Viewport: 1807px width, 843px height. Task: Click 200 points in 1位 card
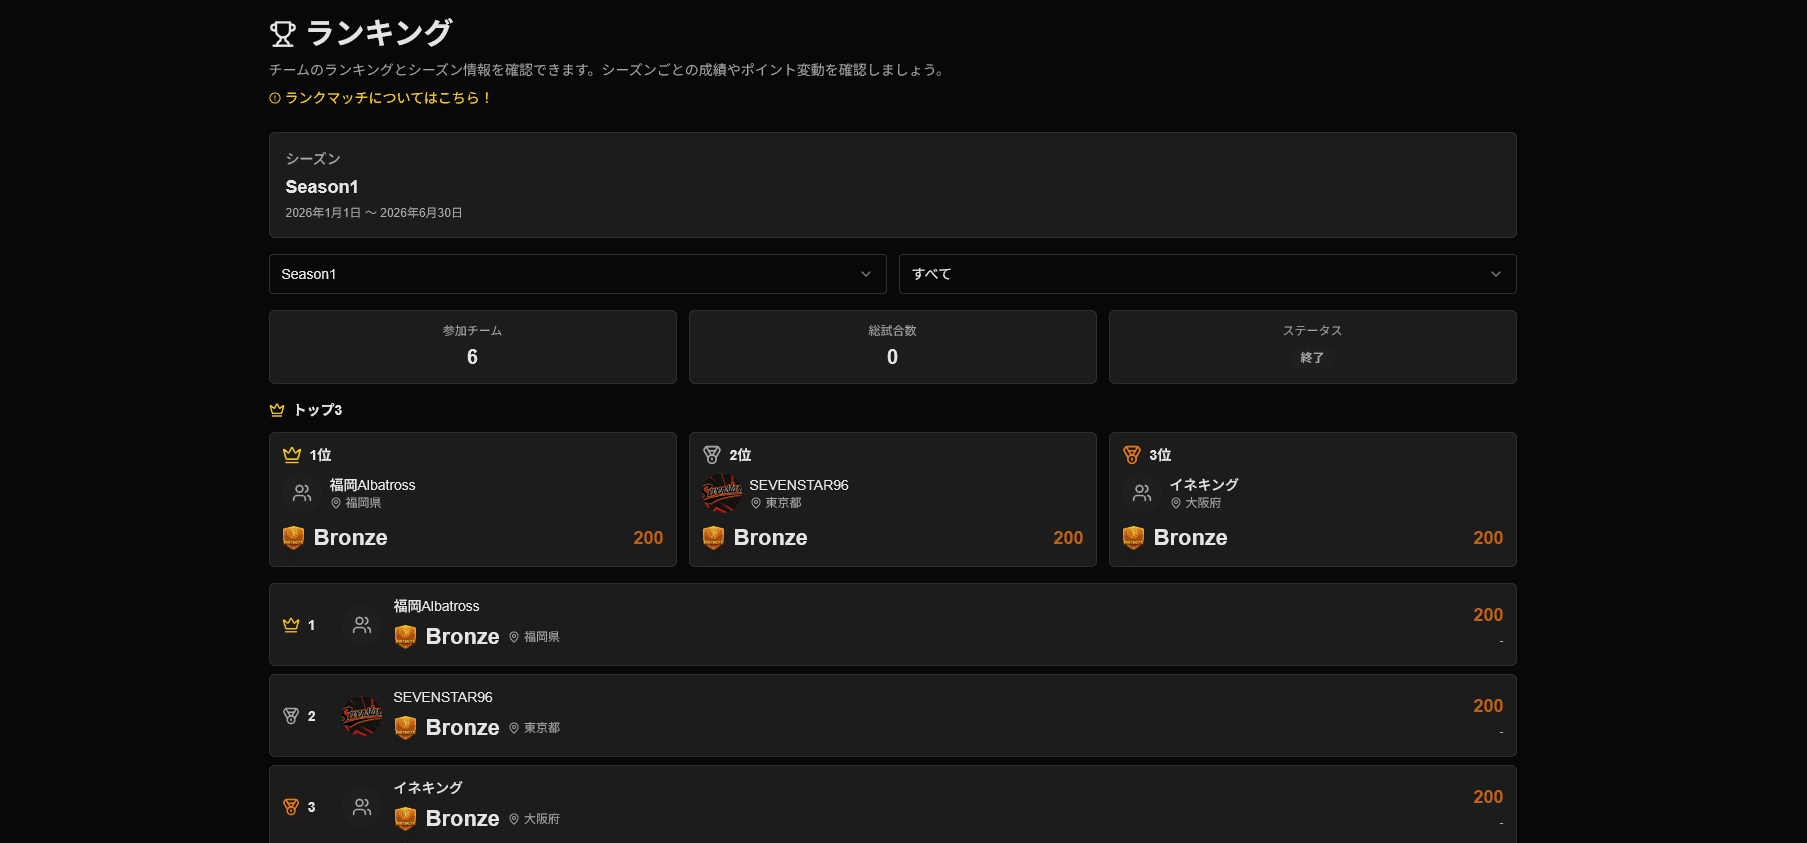648,538
